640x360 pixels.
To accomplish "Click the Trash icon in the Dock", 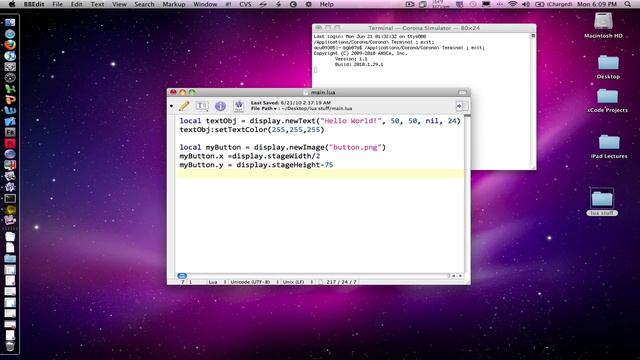I will click(x=10, y=346).
